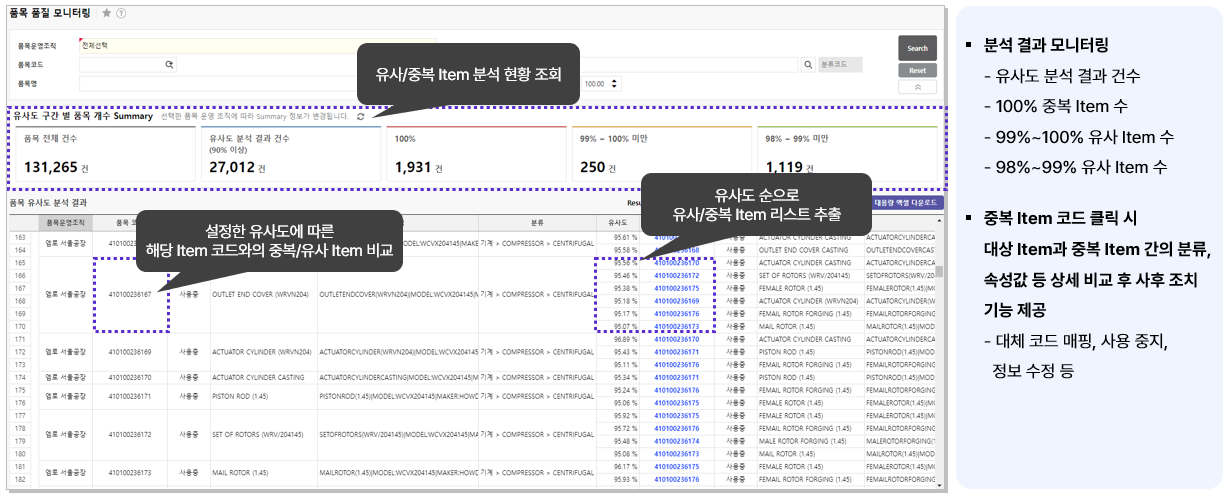Click the search magnifier in 품목코드 field
This screenshot has height=502, width=1230.
[x=169, y=64]
